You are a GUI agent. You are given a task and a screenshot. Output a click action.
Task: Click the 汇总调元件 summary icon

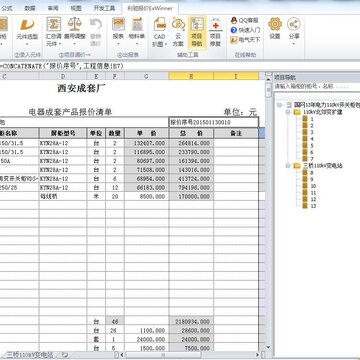coord(53,25)
